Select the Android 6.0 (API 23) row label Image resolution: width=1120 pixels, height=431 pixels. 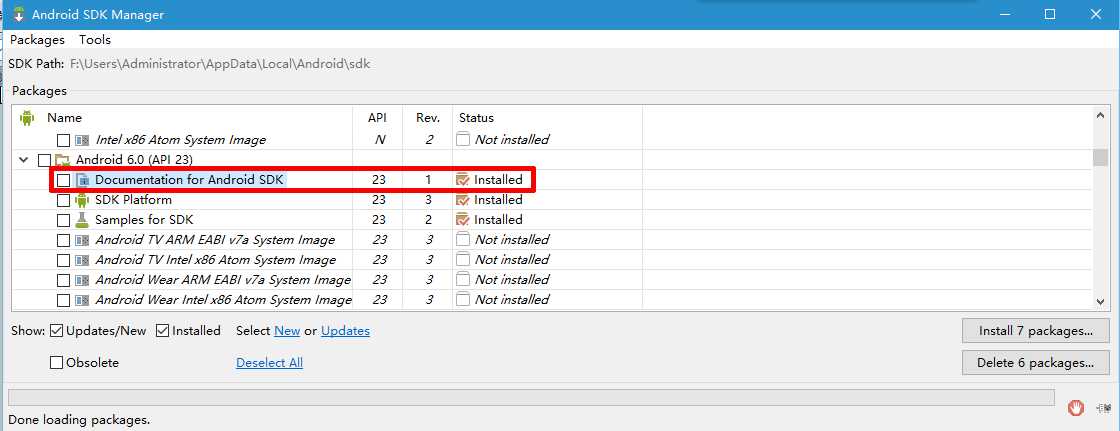coord(134,160)
